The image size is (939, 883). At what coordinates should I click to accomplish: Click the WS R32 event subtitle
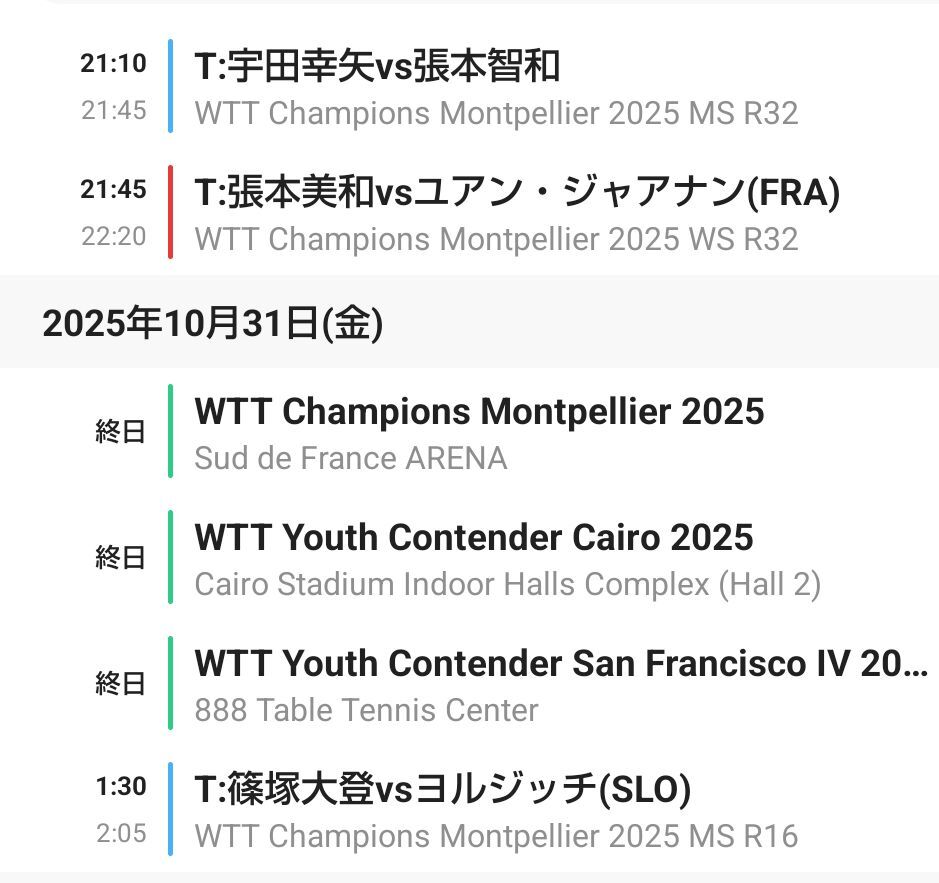tap(496, 239)
